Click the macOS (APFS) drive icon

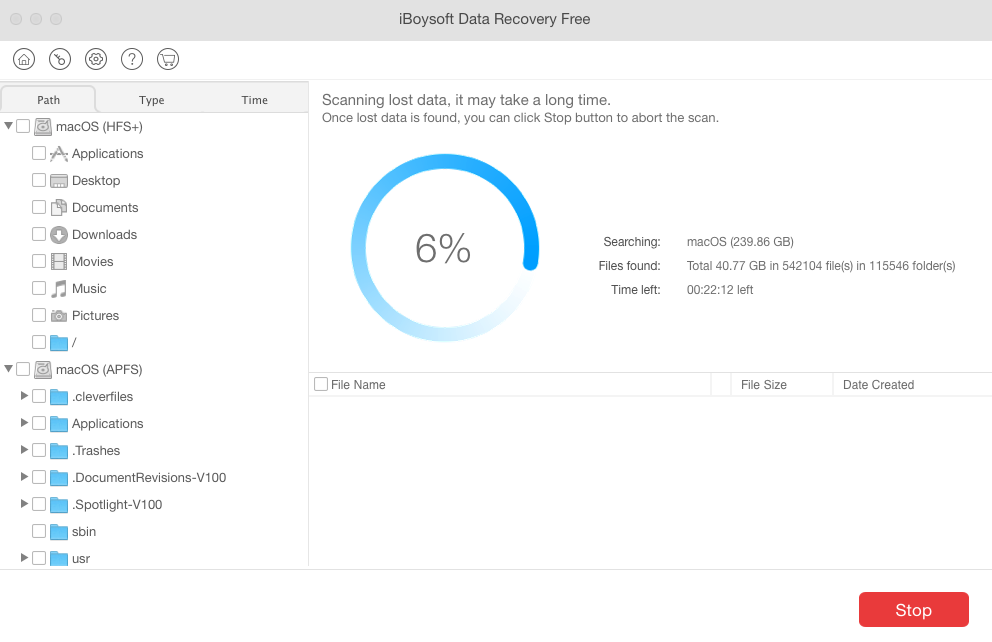(x=43, y=369)
